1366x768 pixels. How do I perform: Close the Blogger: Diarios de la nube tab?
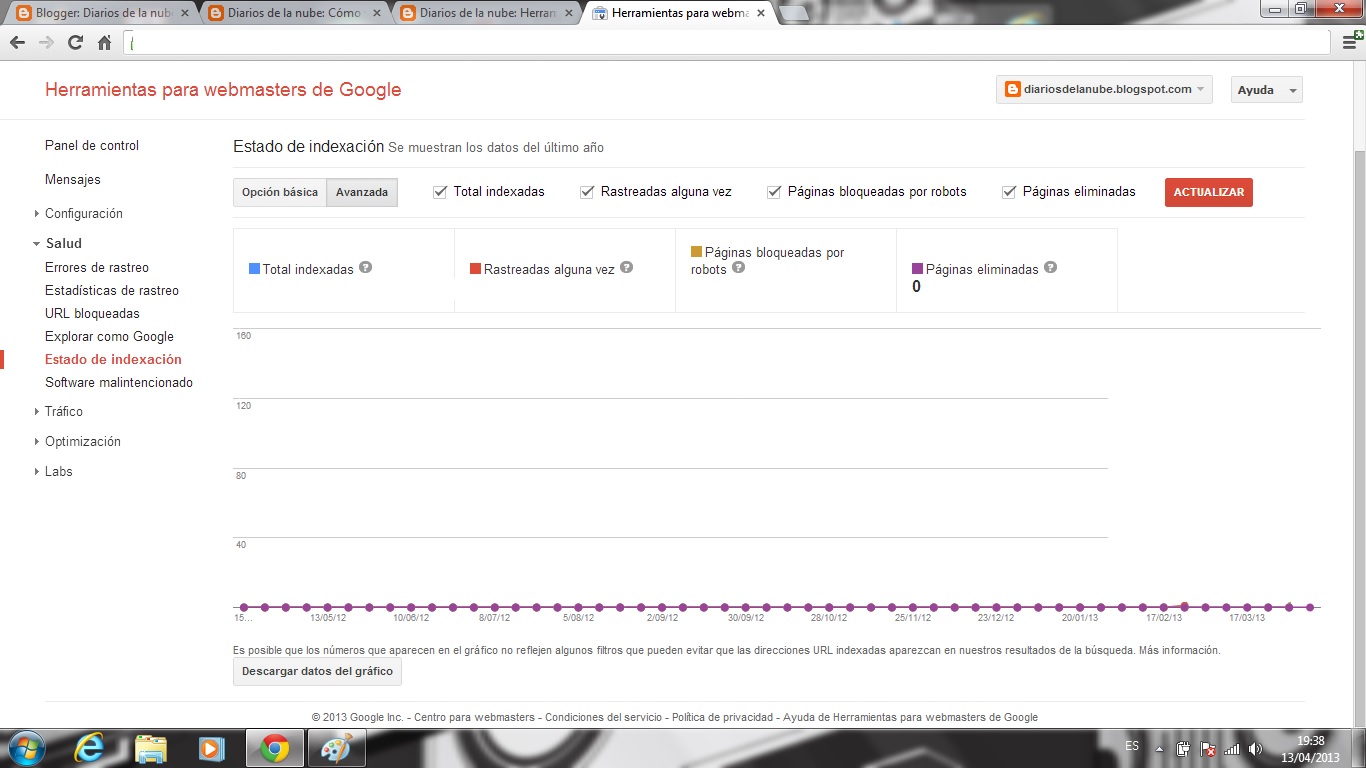(184, 14)
